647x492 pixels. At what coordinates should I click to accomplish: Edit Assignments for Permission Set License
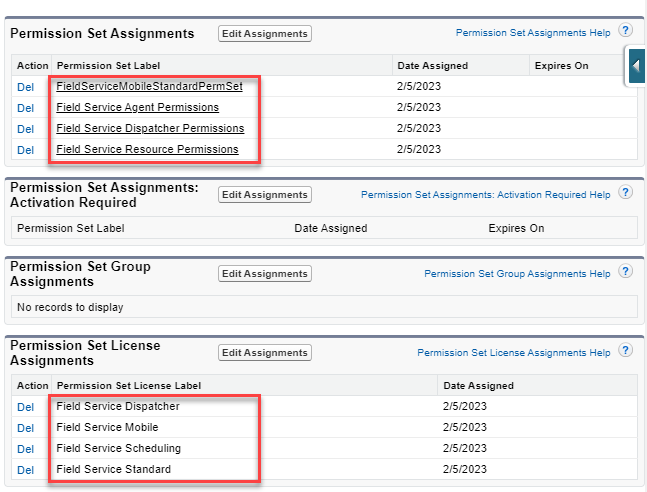[x=265, y=352]
